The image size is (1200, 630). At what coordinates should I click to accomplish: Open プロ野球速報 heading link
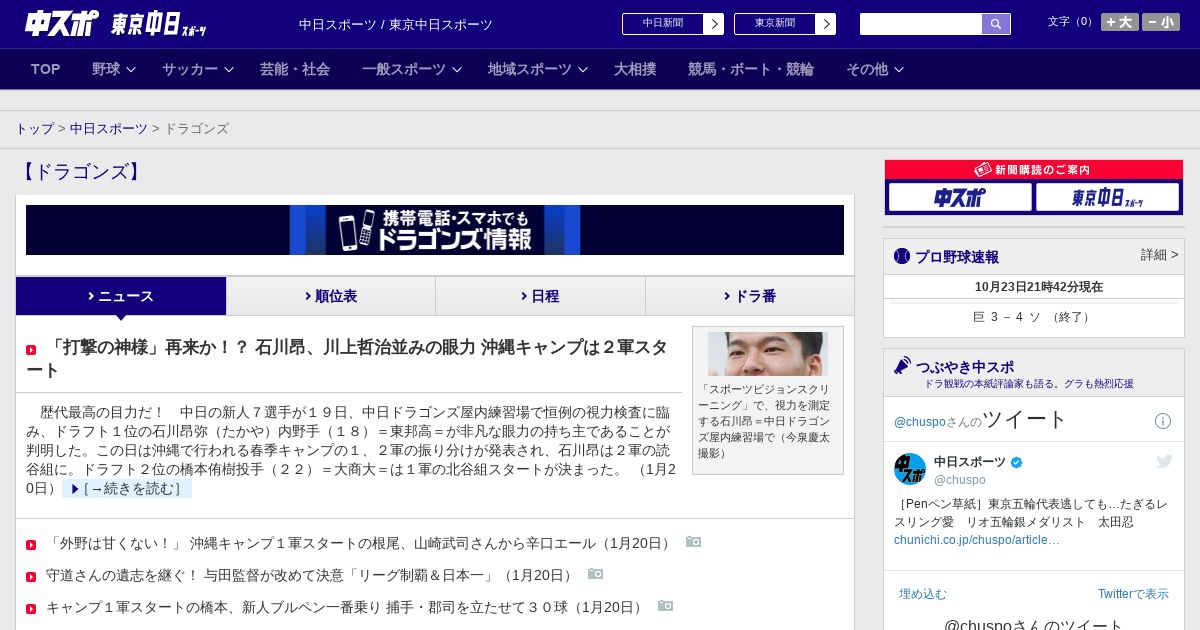(x=957, y=256)
